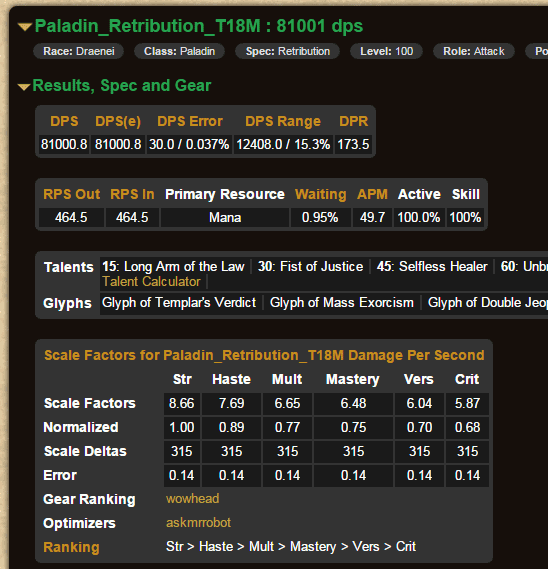Image resolution: width=548 pixels, height=569 pixels.
Task: Click the DPS column header
Action: click(64, 121)
